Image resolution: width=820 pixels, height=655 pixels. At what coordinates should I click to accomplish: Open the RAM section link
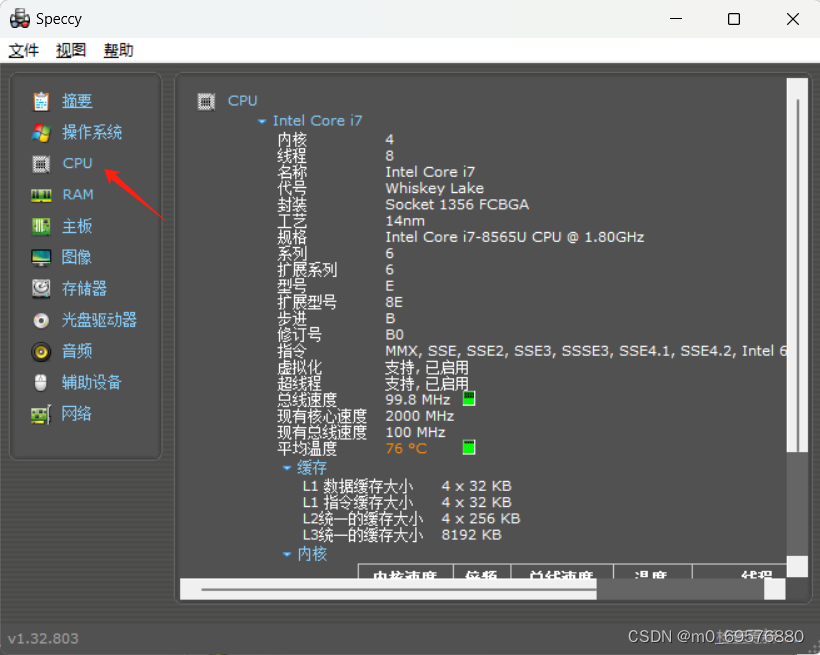pos(78,195)
